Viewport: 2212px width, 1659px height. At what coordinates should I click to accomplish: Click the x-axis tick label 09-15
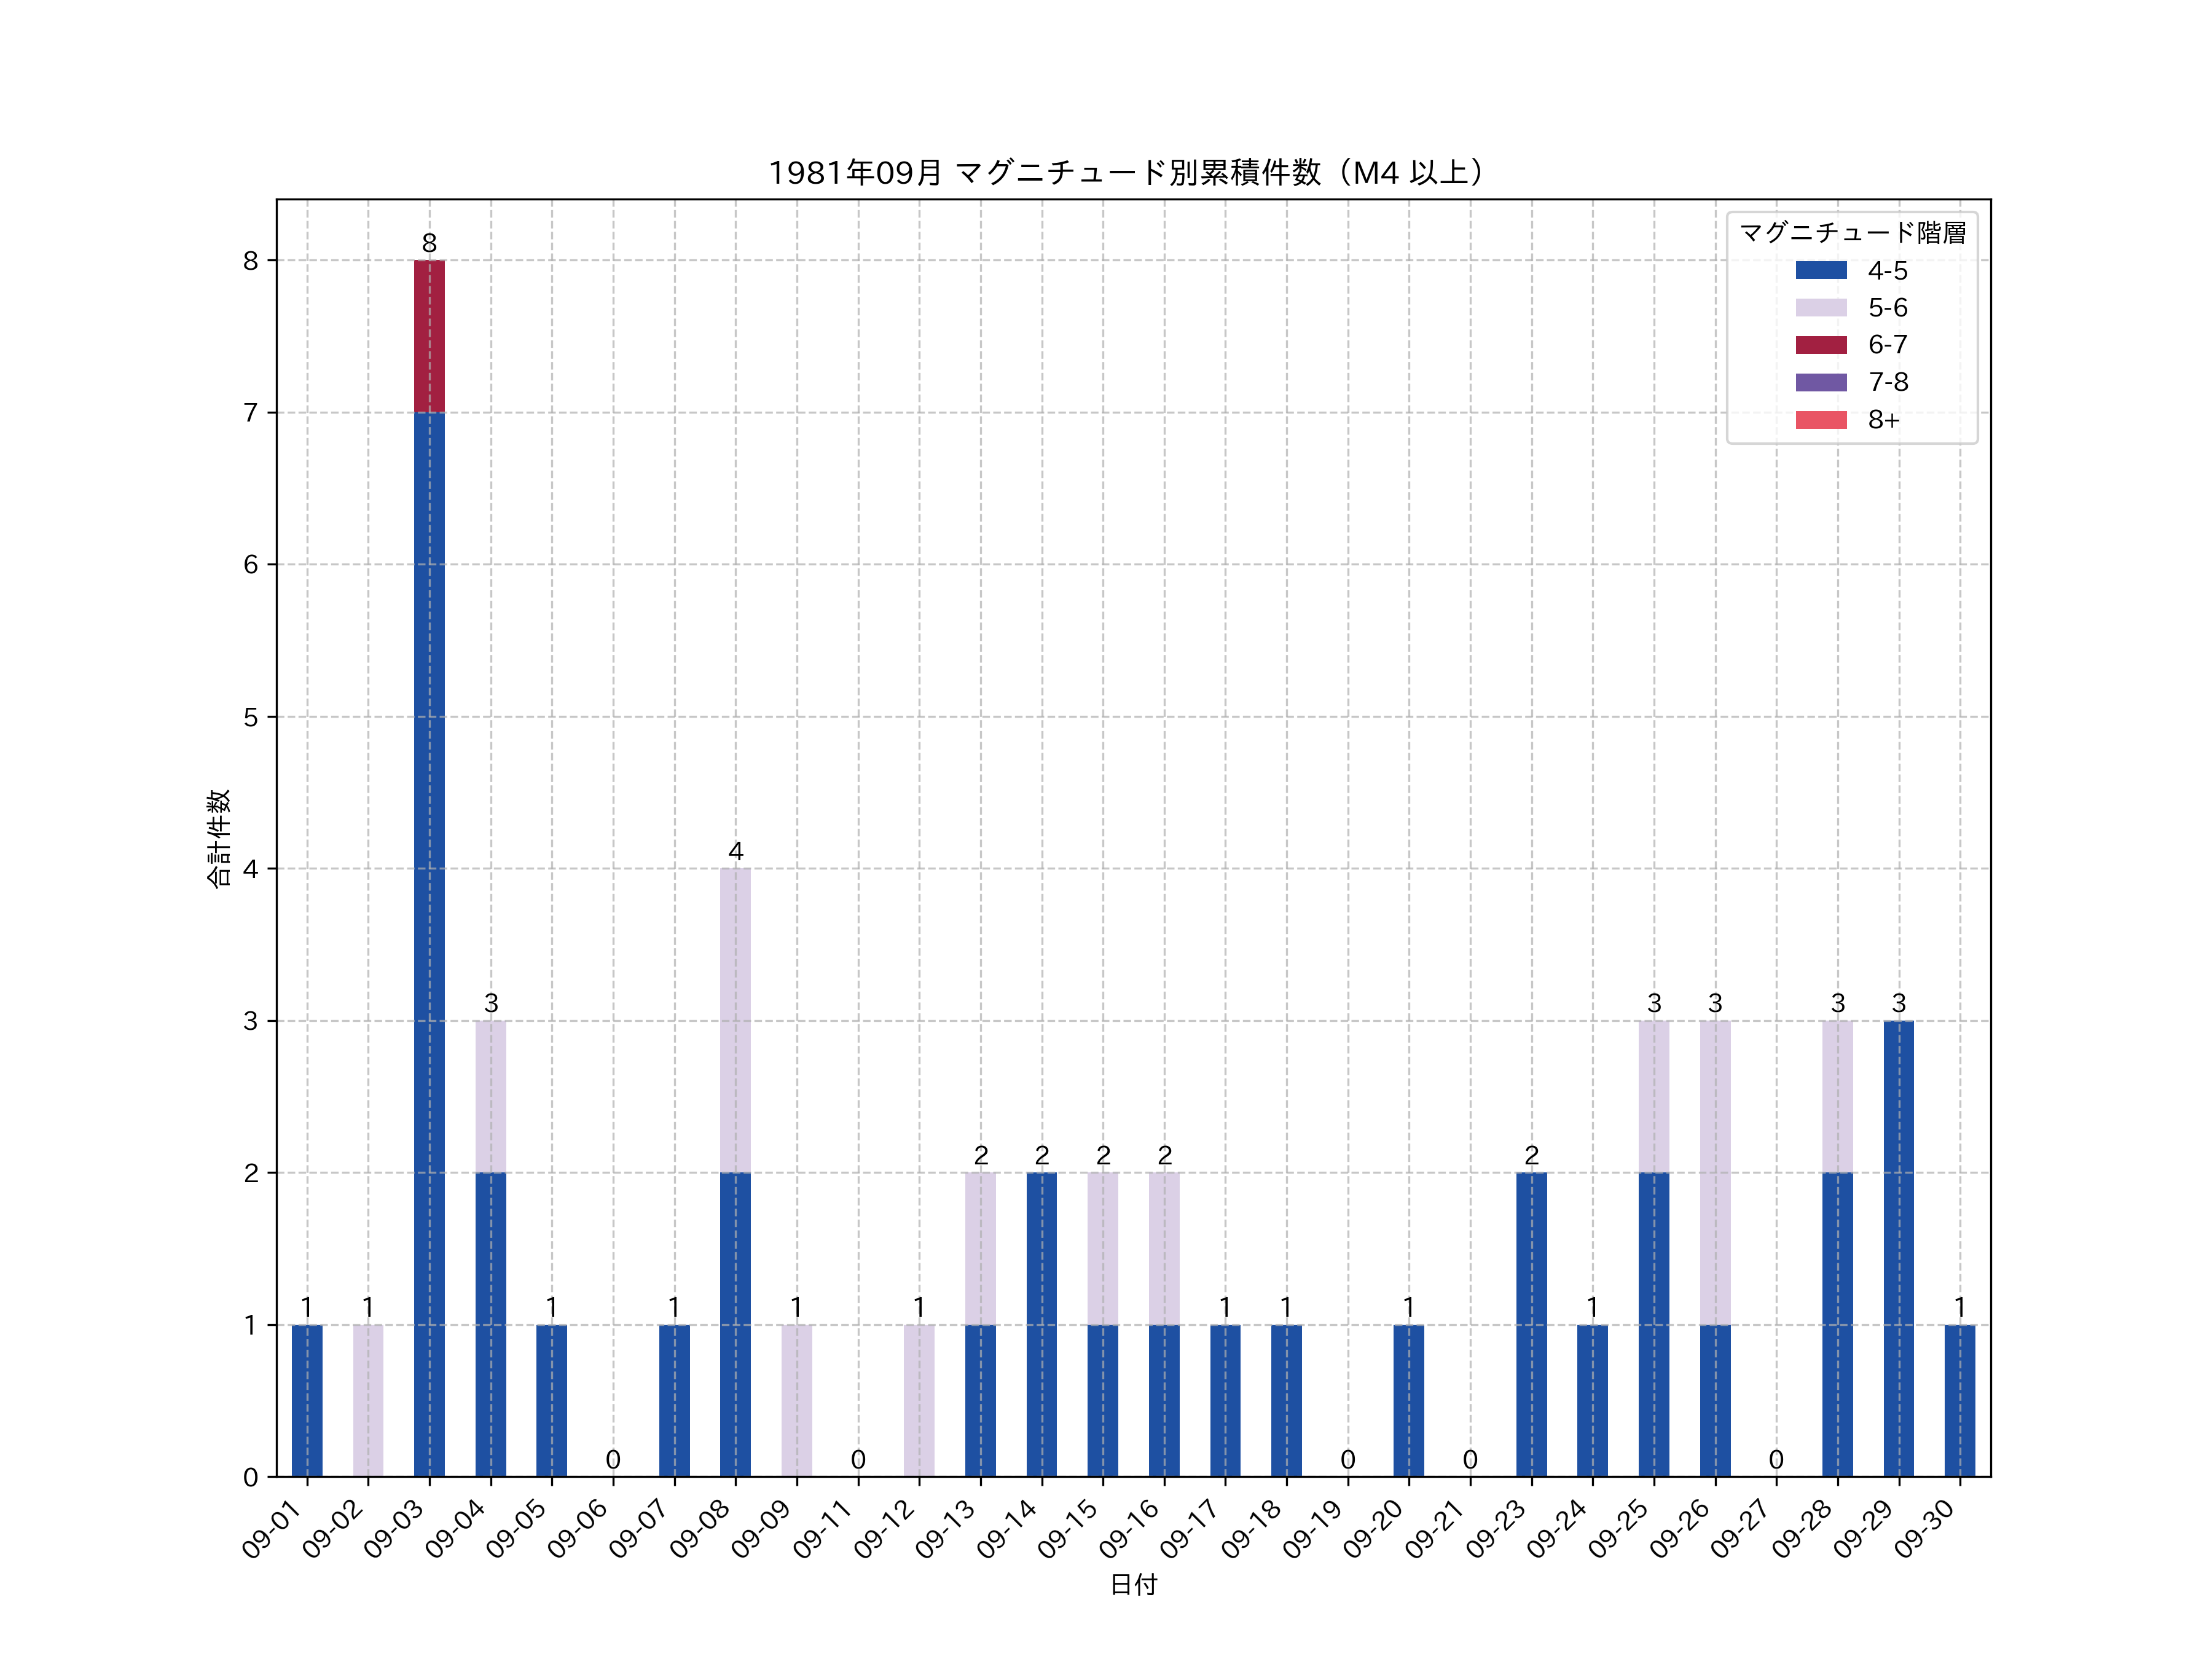click(x=1068, y=1529)
